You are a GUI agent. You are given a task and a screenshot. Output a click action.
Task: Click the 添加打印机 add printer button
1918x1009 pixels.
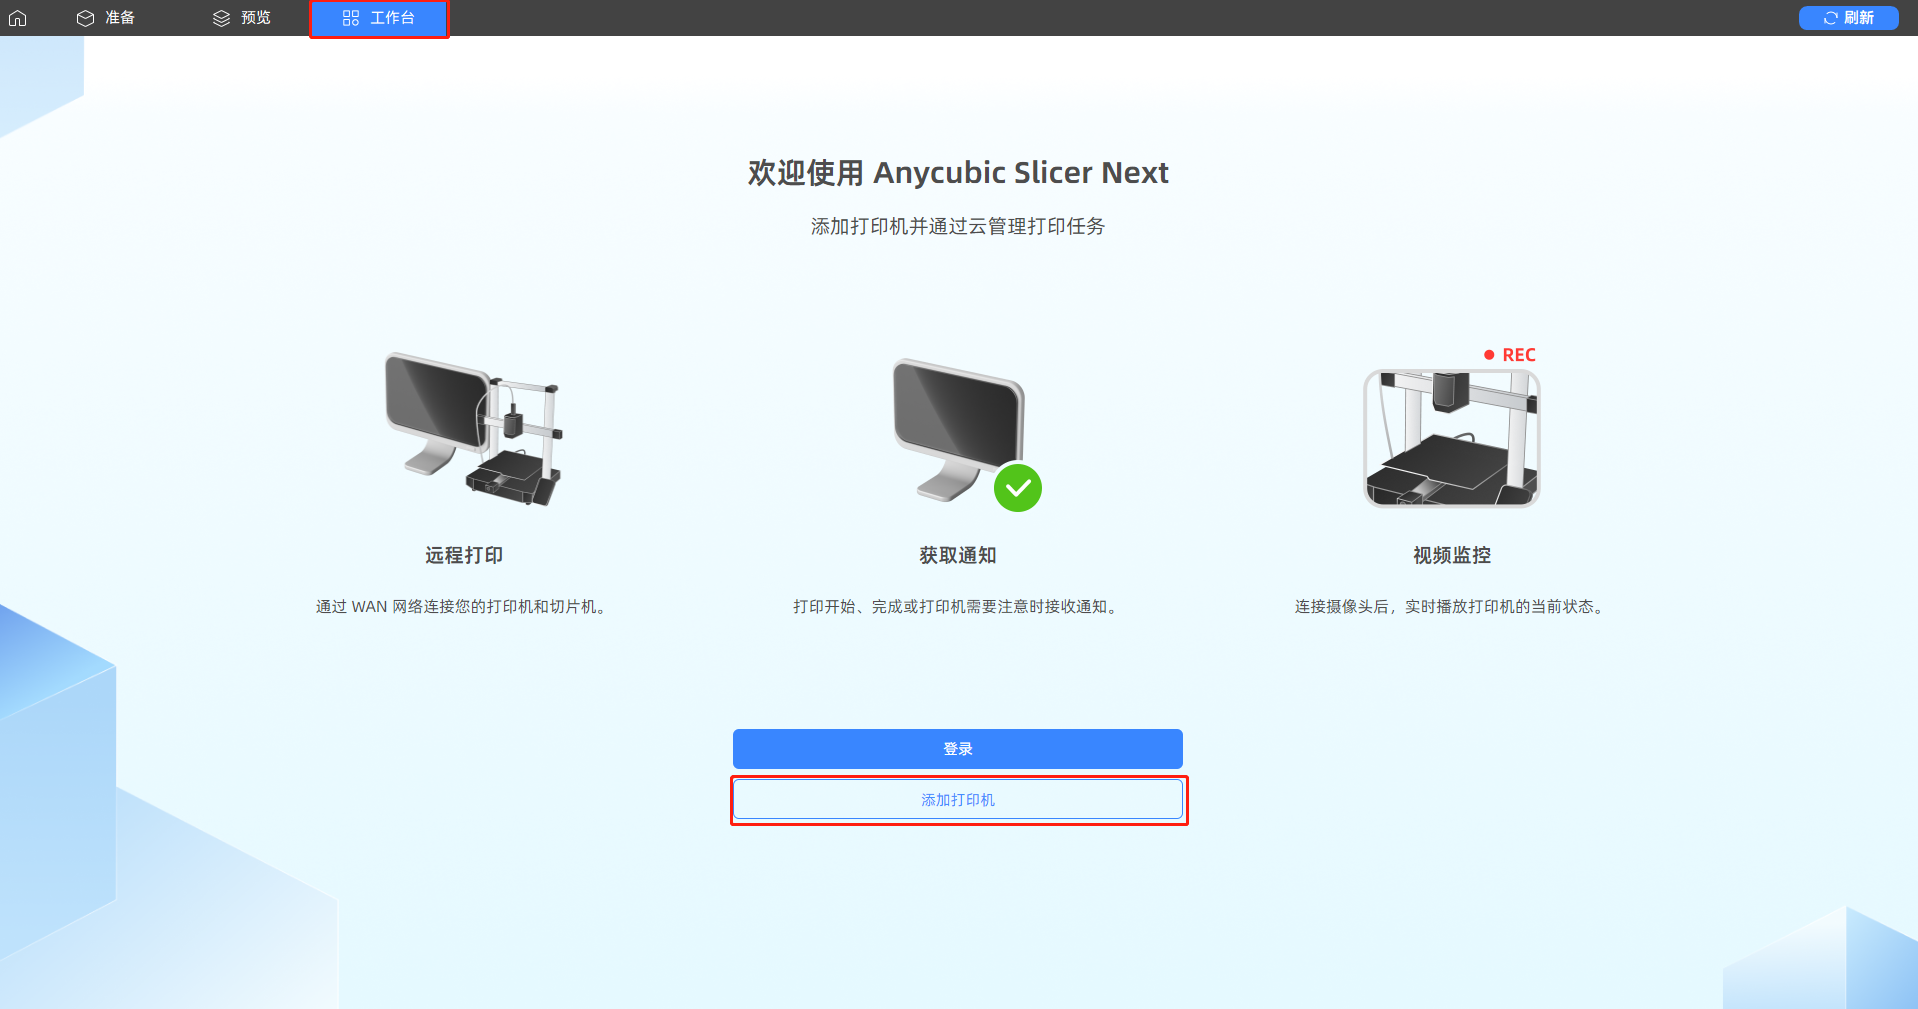pos(958,800)
